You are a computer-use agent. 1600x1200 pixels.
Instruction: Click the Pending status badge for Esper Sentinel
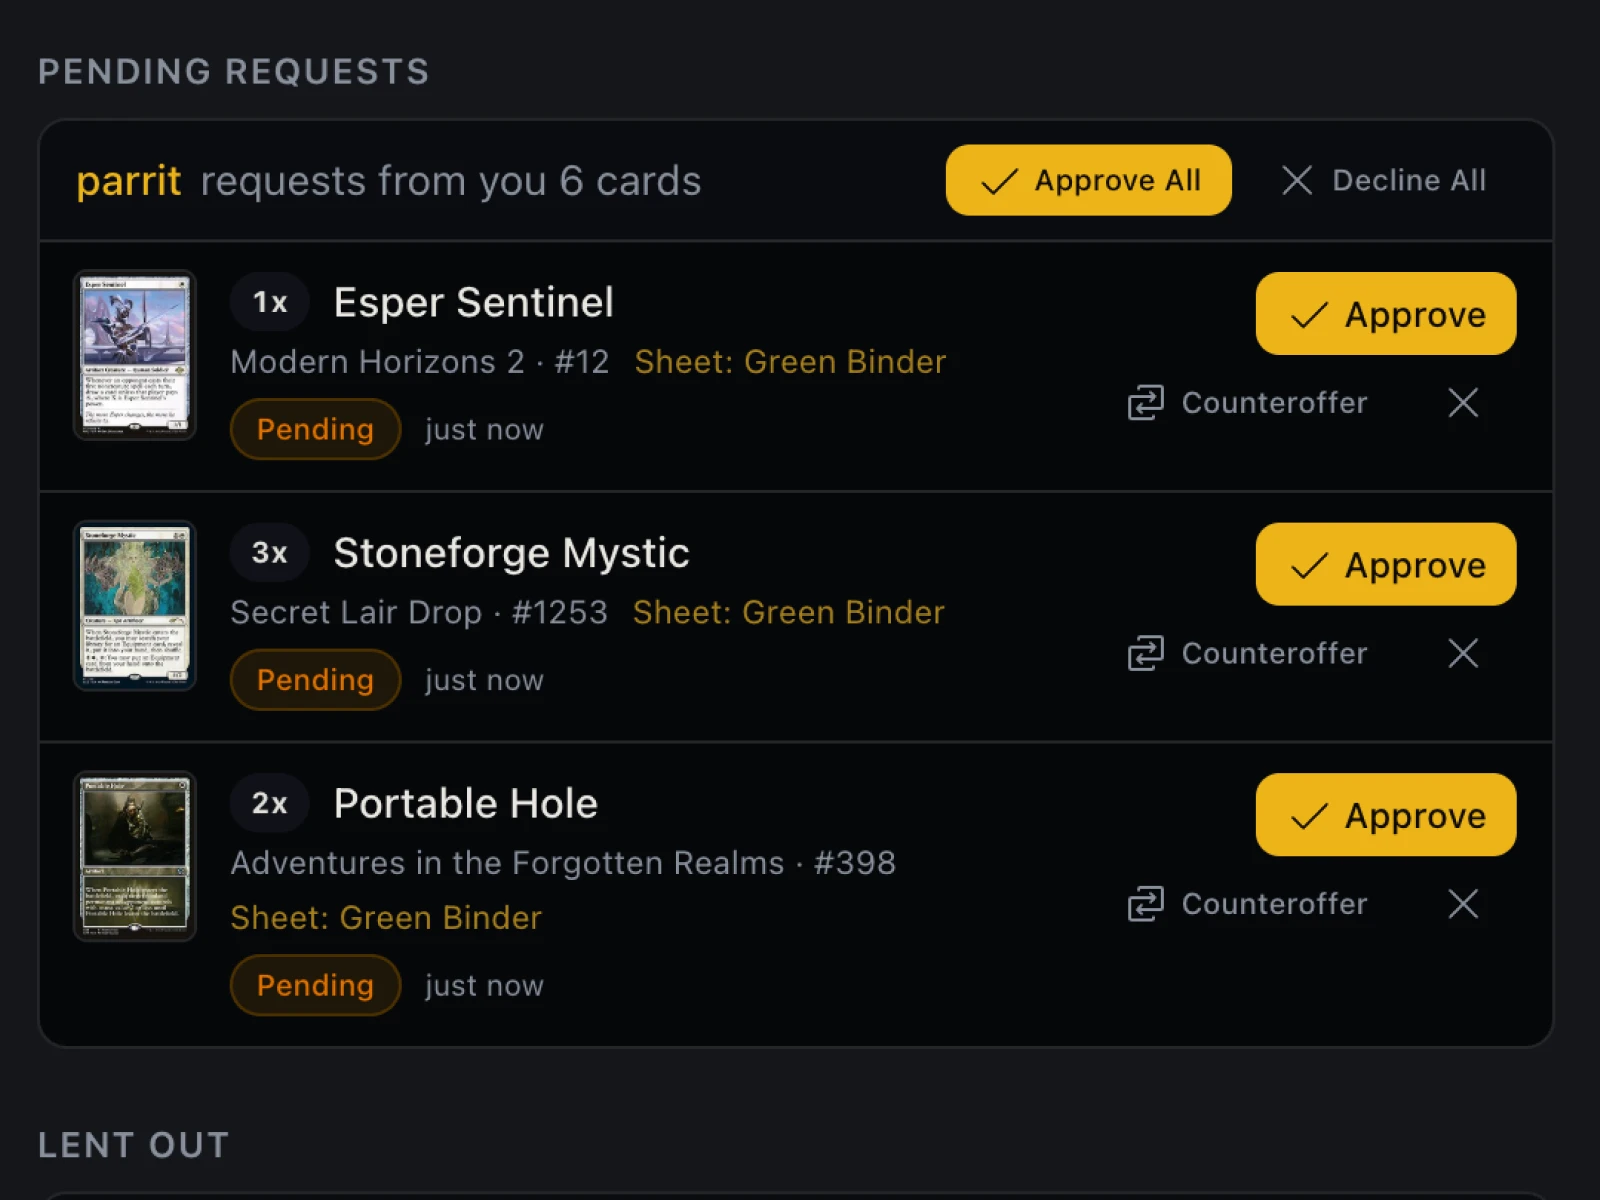315,429
